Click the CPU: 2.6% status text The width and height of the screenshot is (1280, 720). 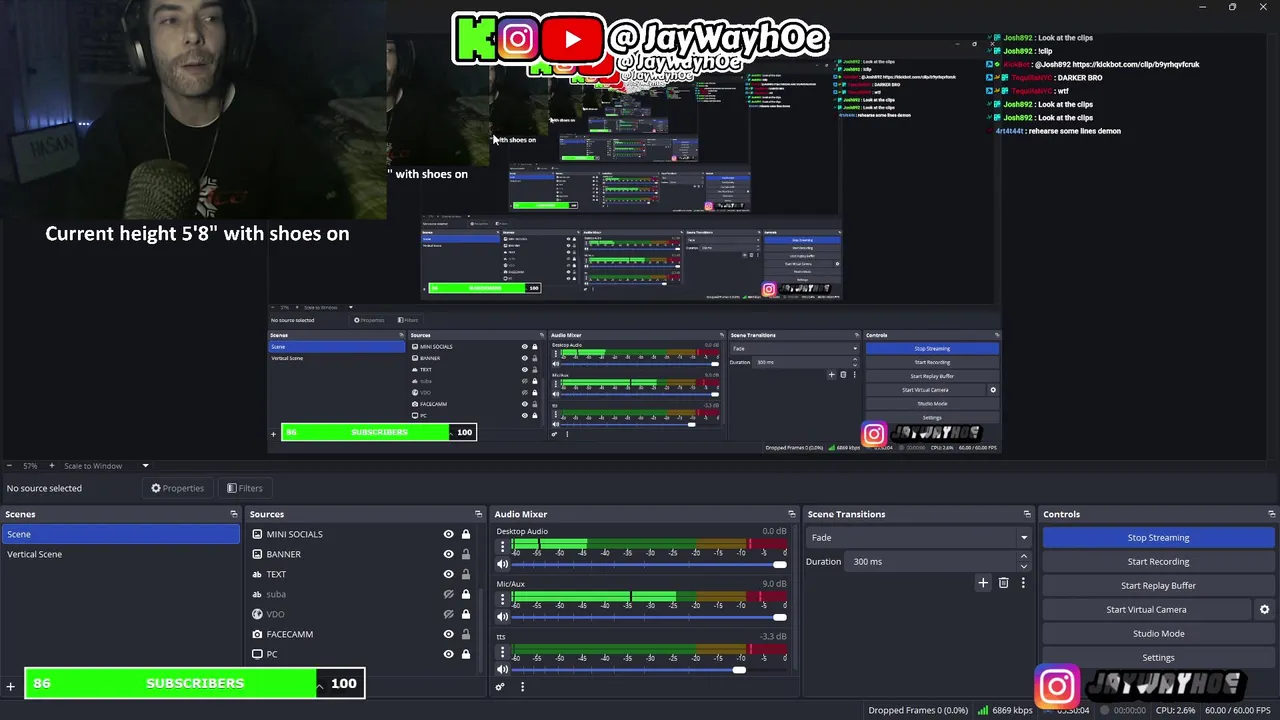[x=1175, y=710]
